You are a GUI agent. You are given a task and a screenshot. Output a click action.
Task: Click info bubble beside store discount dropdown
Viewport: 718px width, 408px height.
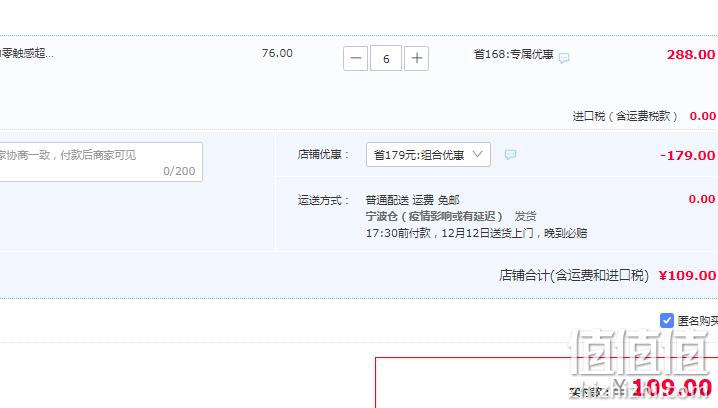[510, 154]
